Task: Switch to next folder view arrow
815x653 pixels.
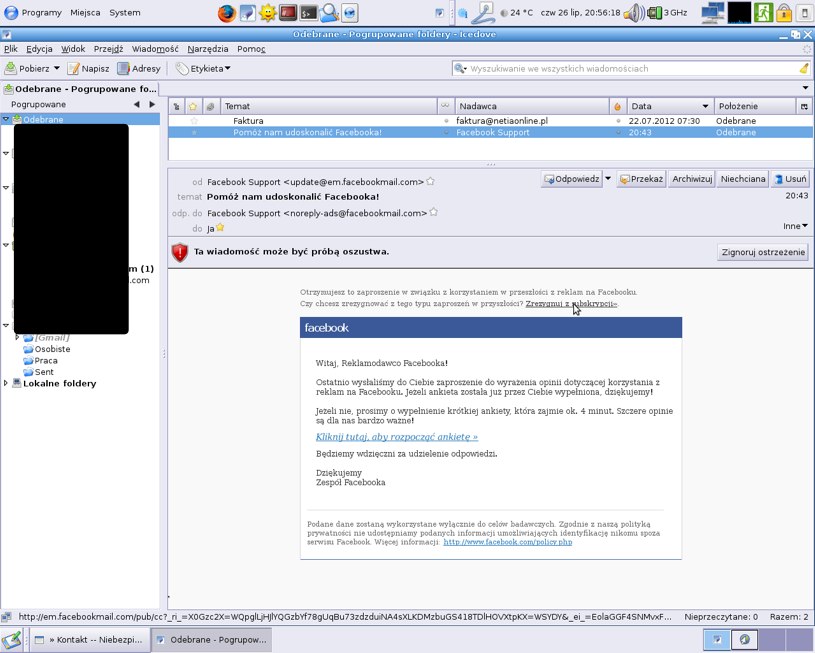Action: (x=152, y=104)
